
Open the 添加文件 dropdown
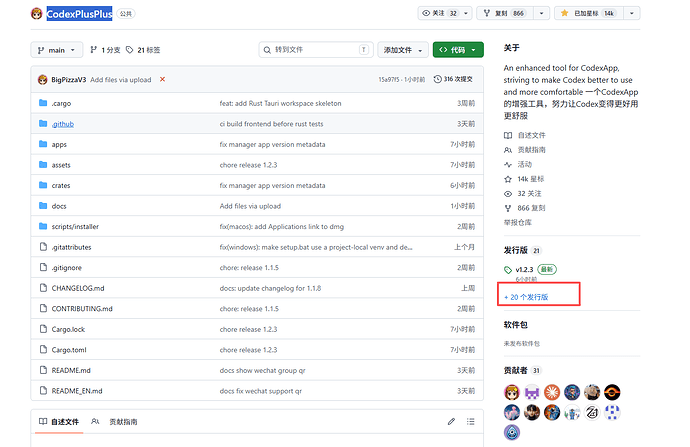tap(403, 50)
